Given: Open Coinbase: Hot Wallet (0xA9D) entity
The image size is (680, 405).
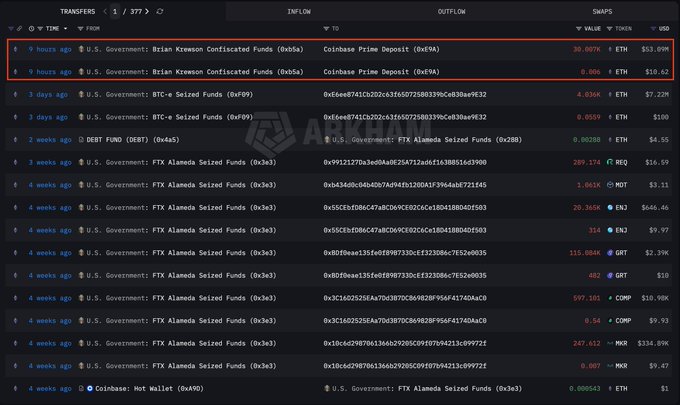Looking at the screenshot, I should pos(149,389).
